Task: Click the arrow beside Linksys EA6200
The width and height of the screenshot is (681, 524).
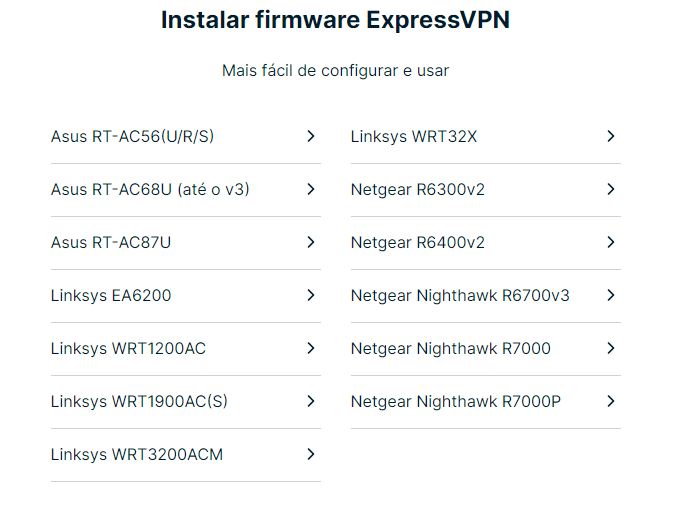Action: tap(311, 295)
